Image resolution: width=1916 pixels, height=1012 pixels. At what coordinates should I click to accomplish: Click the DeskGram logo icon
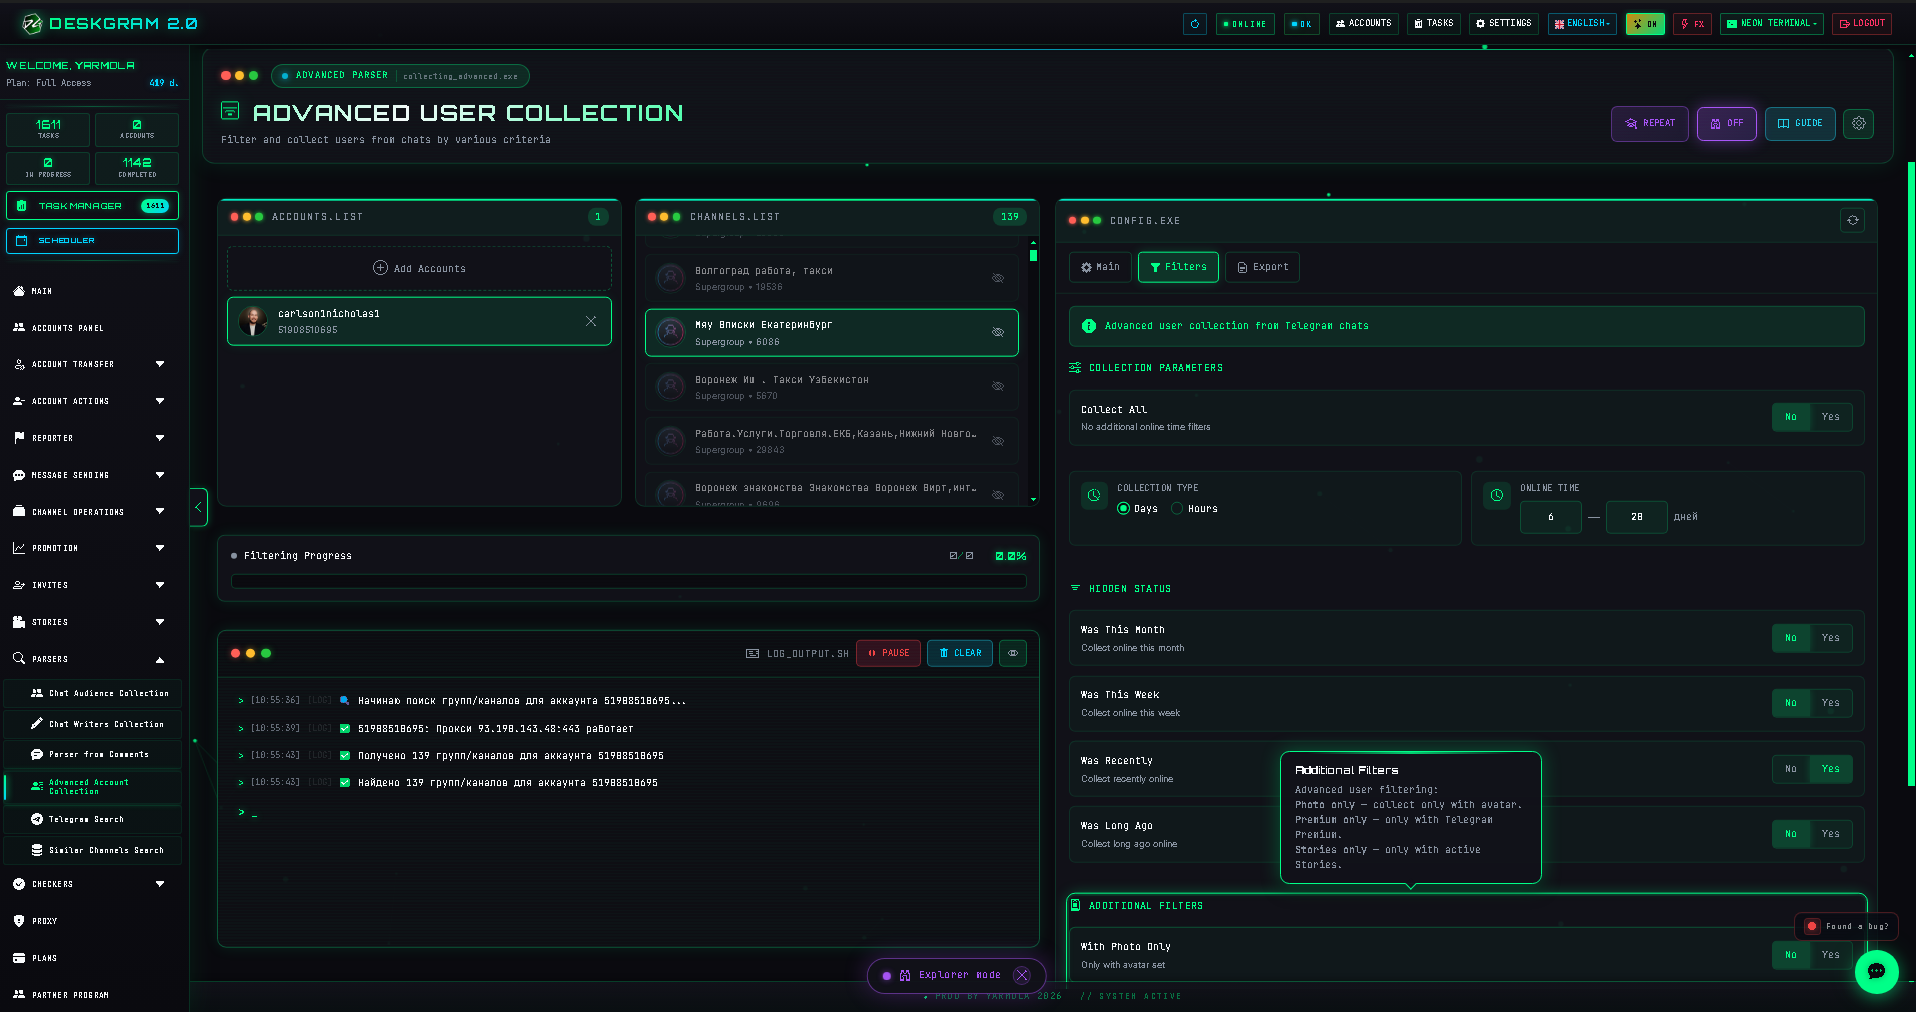[x=32, y=23]
